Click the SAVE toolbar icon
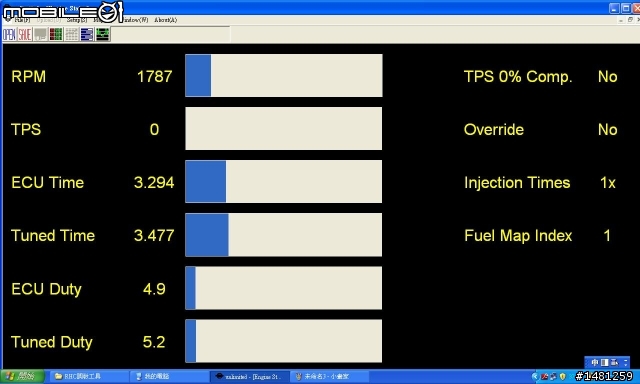This screenshot has height=384, width=640. pos(24,35)
